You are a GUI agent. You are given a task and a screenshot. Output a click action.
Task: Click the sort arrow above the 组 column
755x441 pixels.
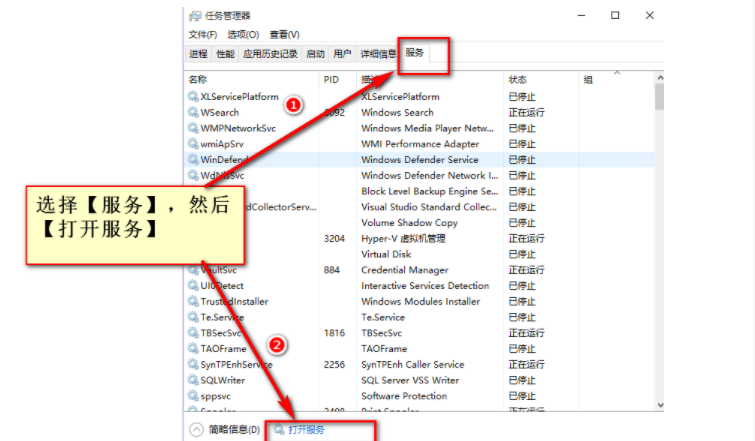pos(617,72)
